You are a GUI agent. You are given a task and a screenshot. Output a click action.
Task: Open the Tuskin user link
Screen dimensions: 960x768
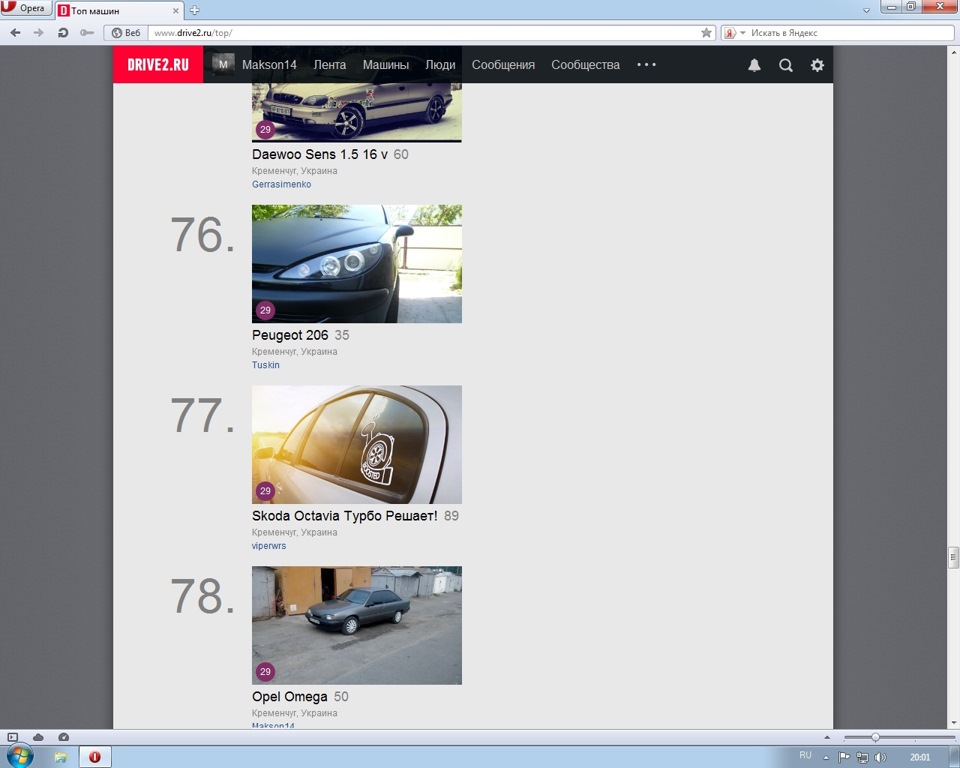point(266,365)
